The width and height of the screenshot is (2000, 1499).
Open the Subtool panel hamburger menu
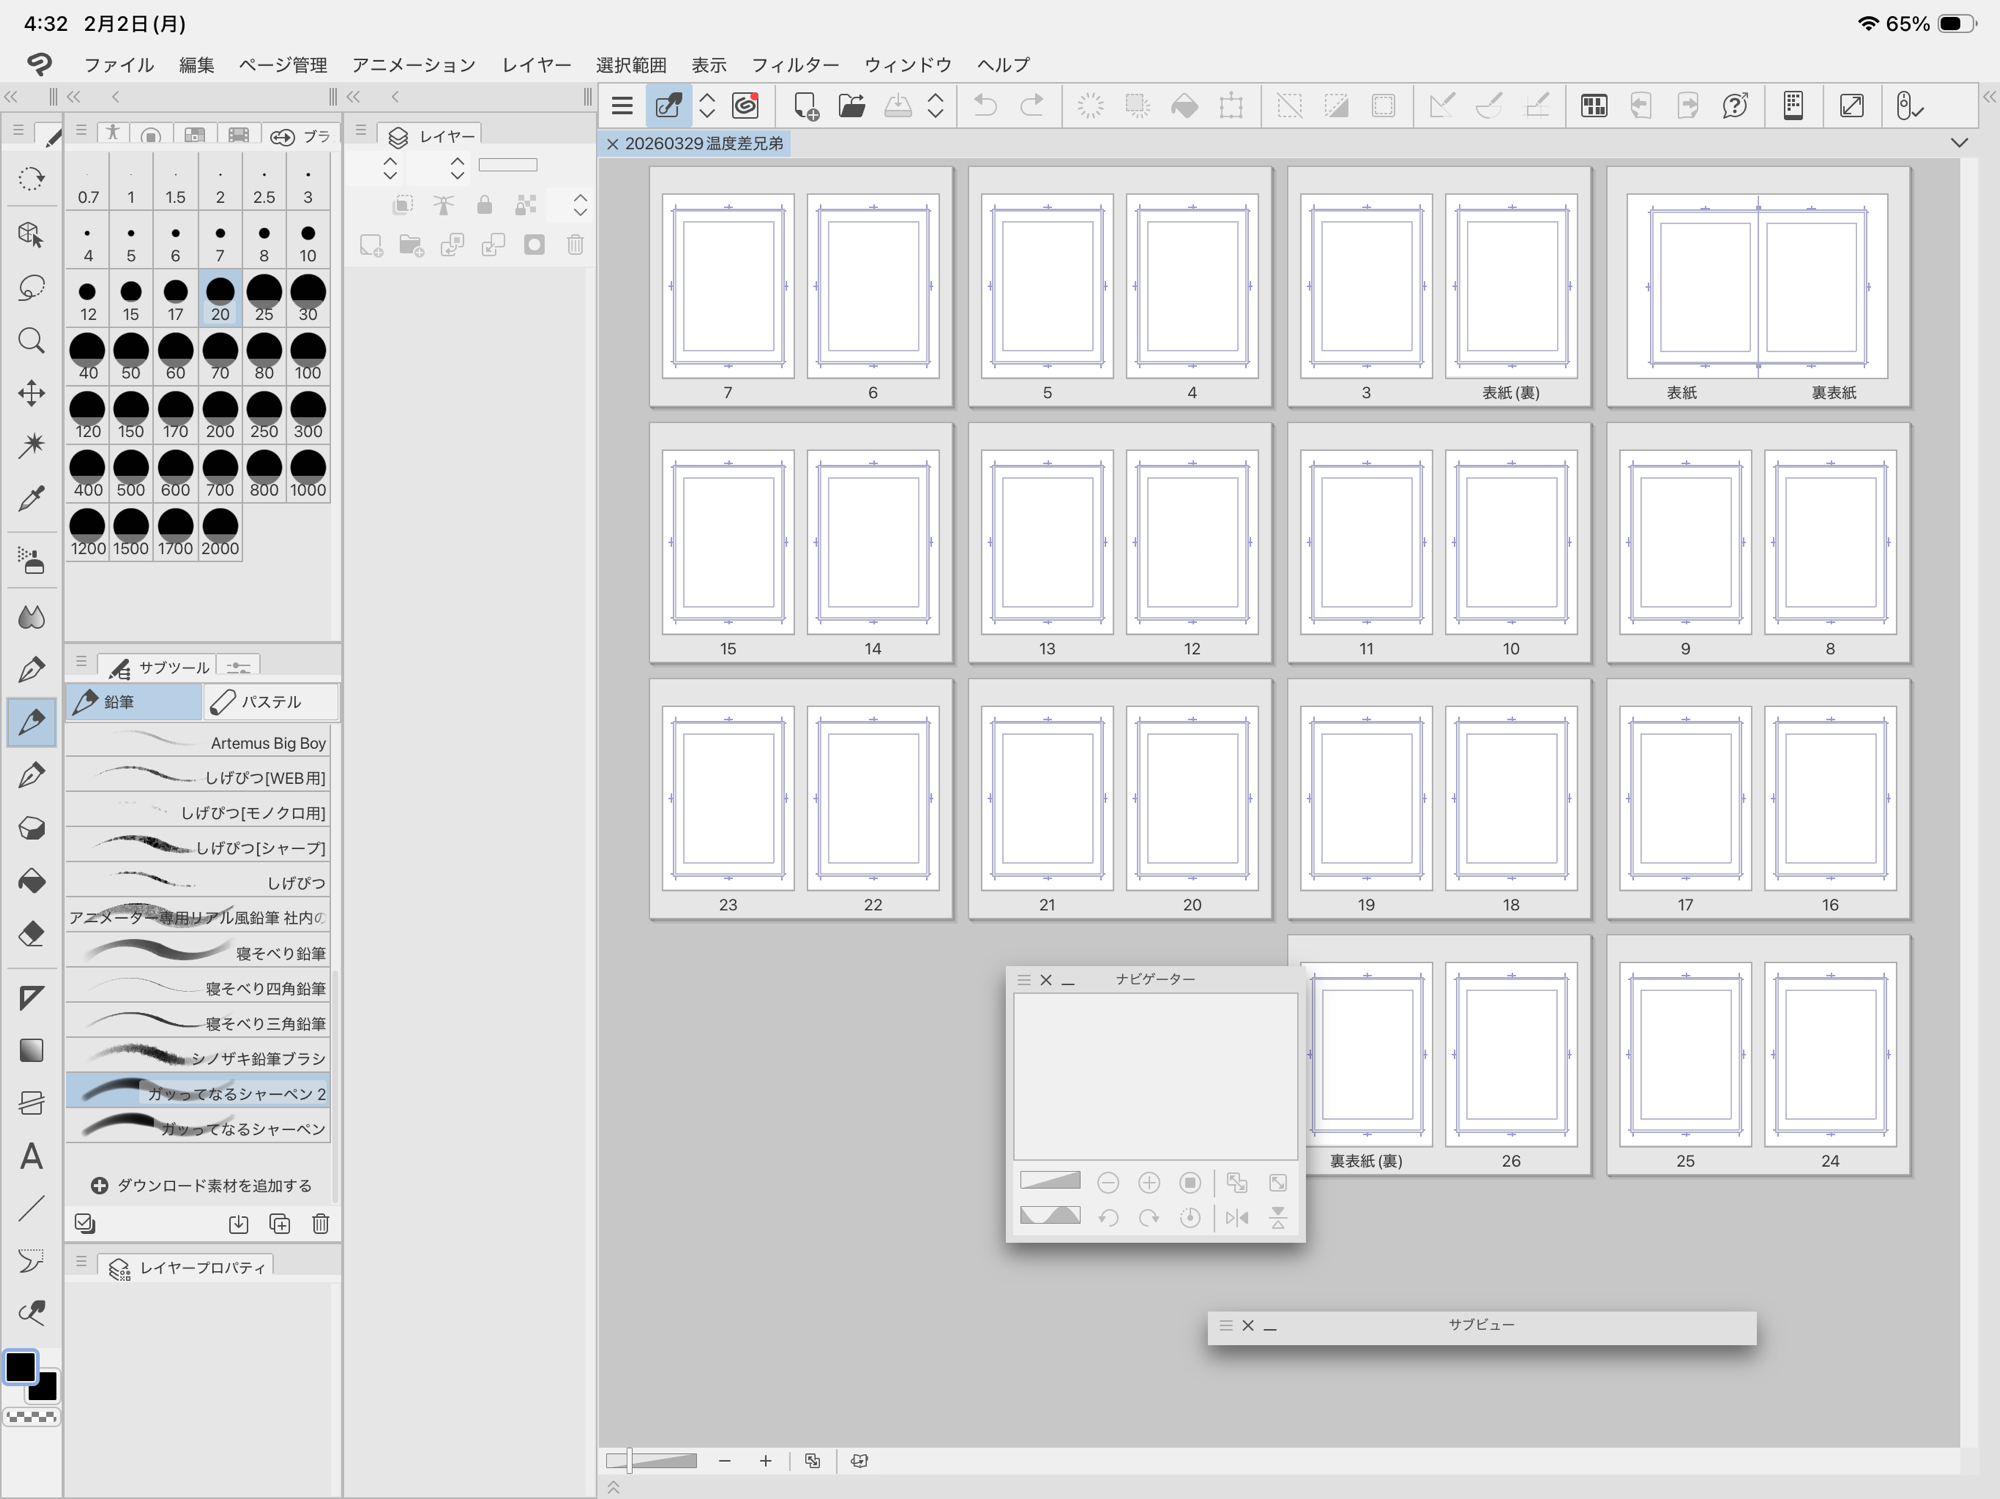[81, 662]
